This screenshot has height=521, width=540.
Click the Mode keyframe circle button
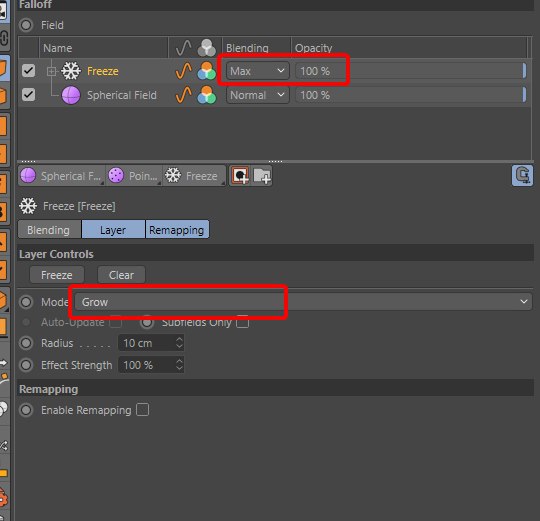[x=26, y=302]
